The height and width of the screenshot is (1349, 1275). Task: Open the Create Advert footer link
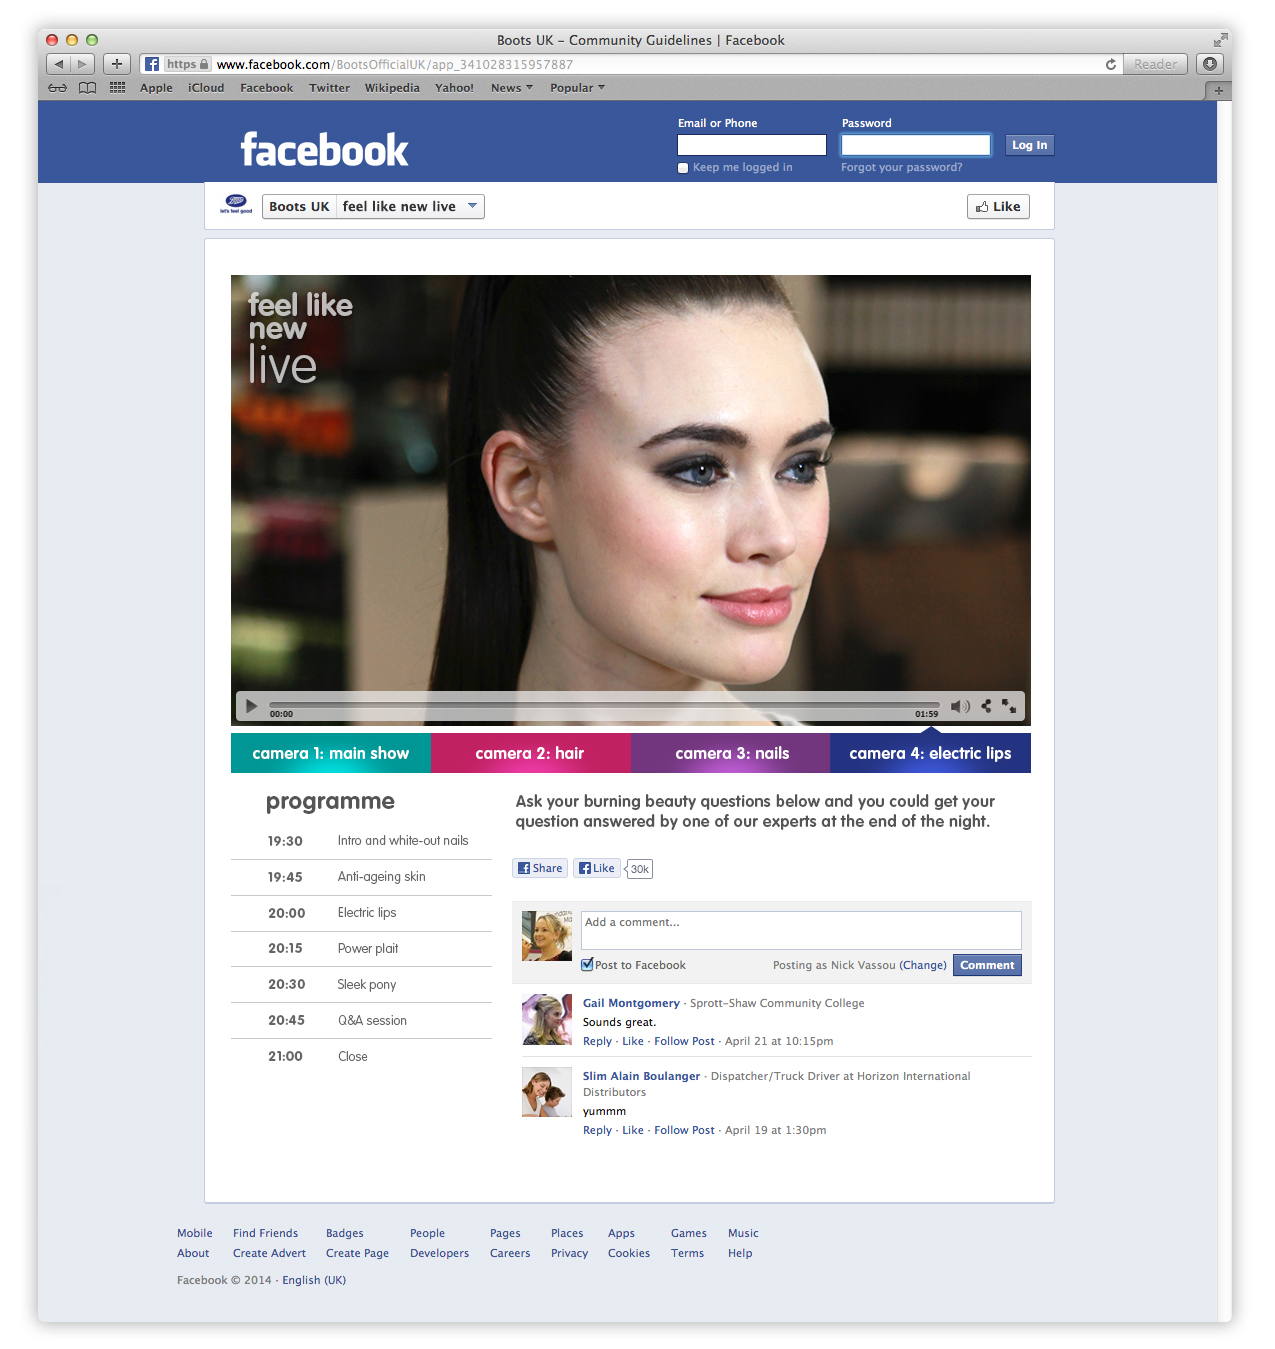tap(269, 1253)
